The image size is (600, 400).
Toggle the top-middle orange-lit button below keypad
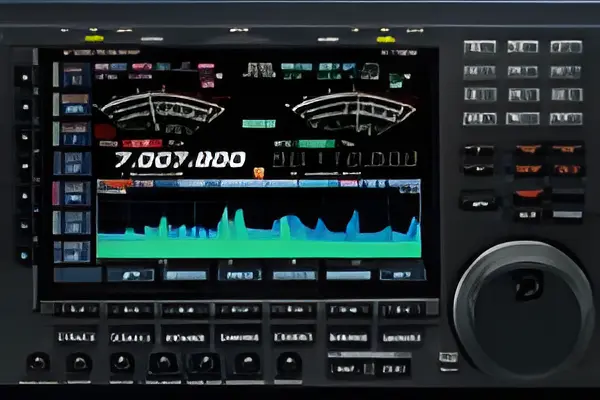[x=528, y=149]
